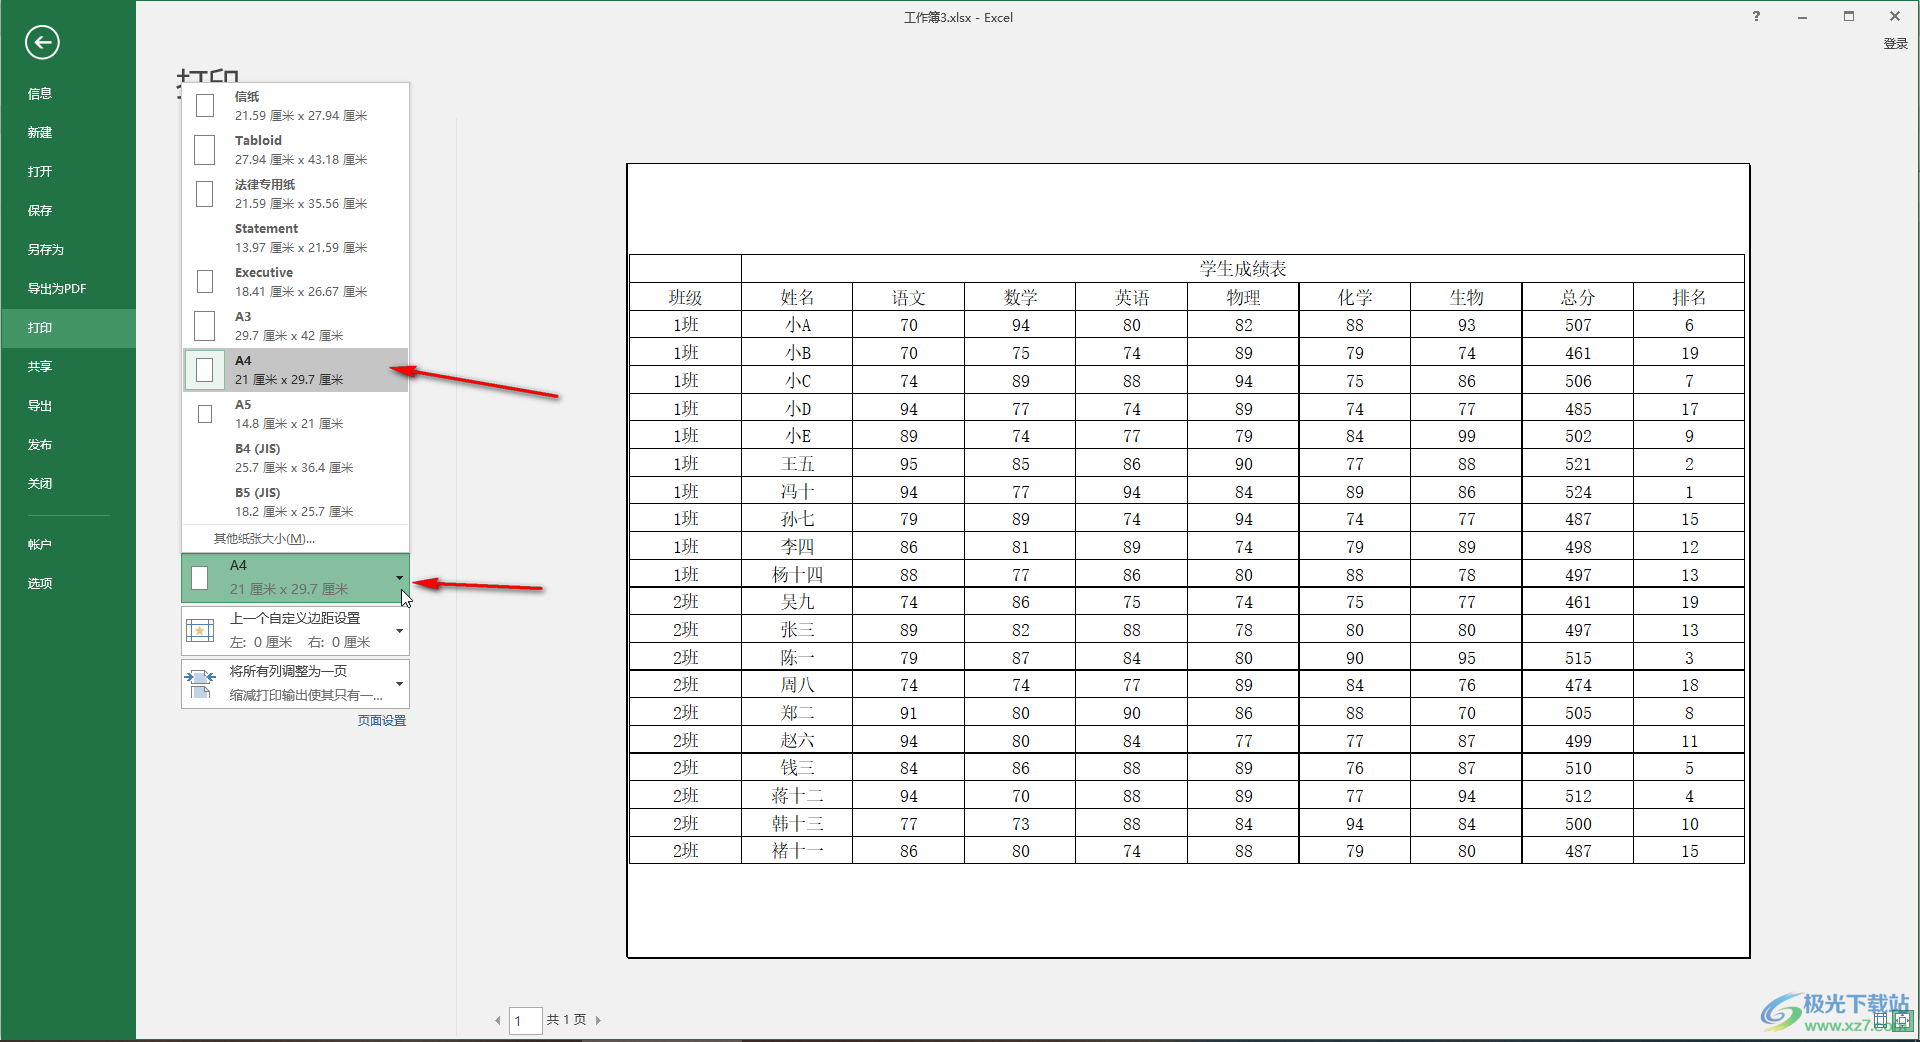The image size is (1920, 1042).
Task: Choose the B5 (JIS) paper size
Action: click(x=295, y=502)
